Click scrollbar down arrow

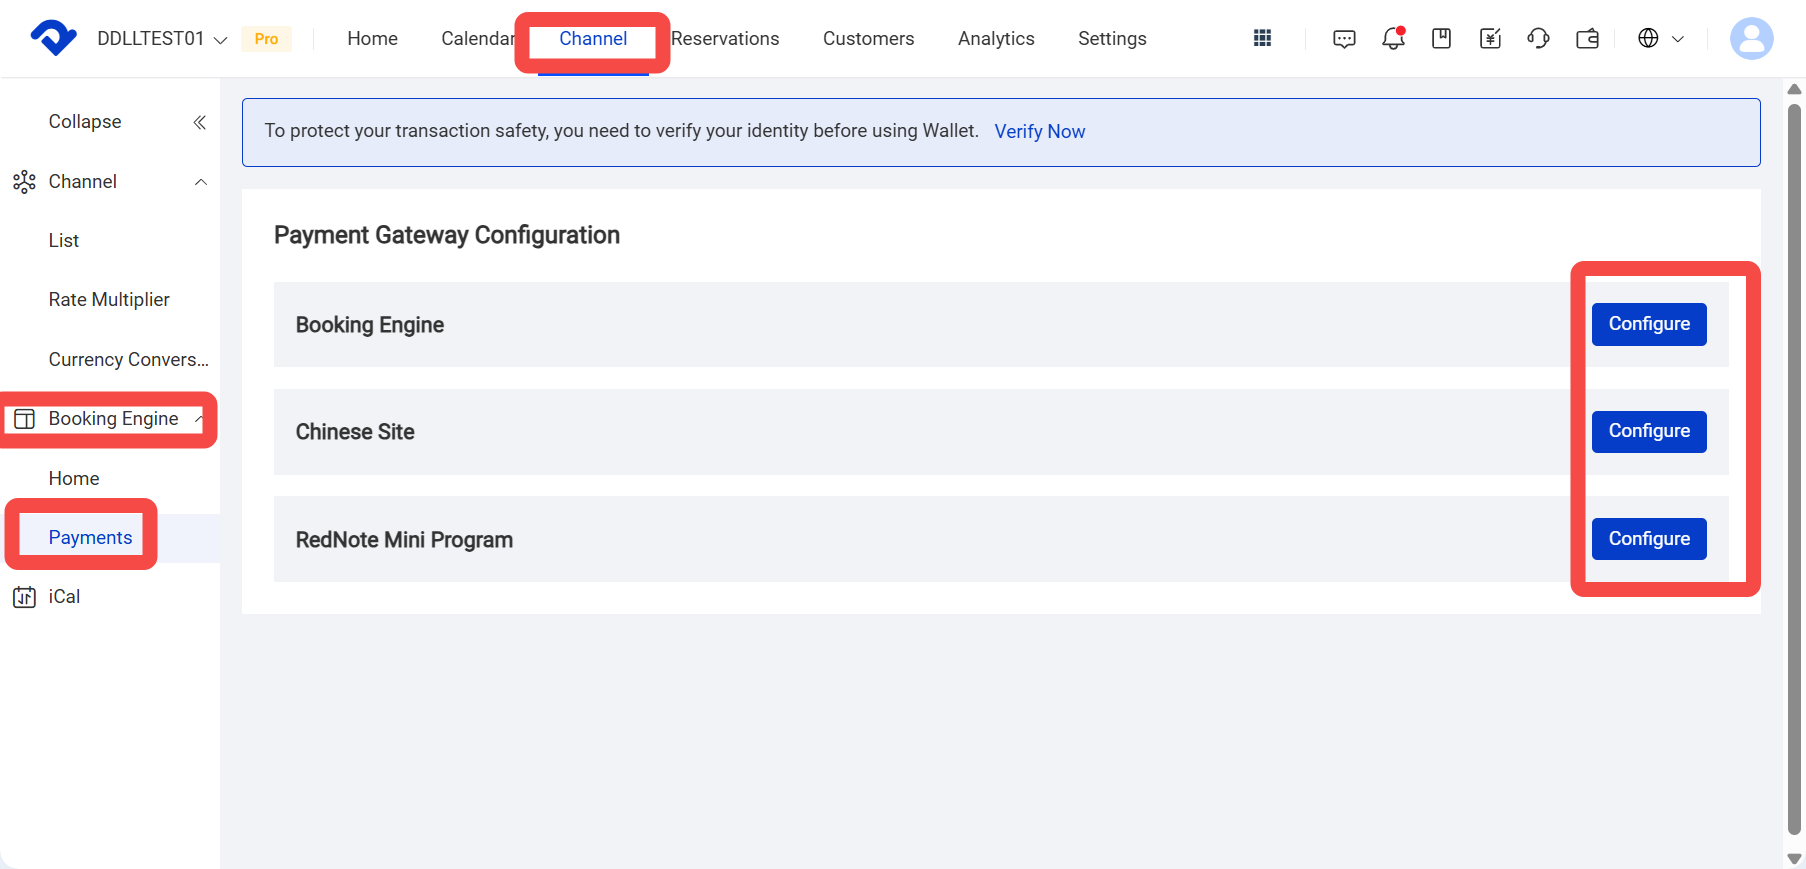click(x=1794, y=858)
